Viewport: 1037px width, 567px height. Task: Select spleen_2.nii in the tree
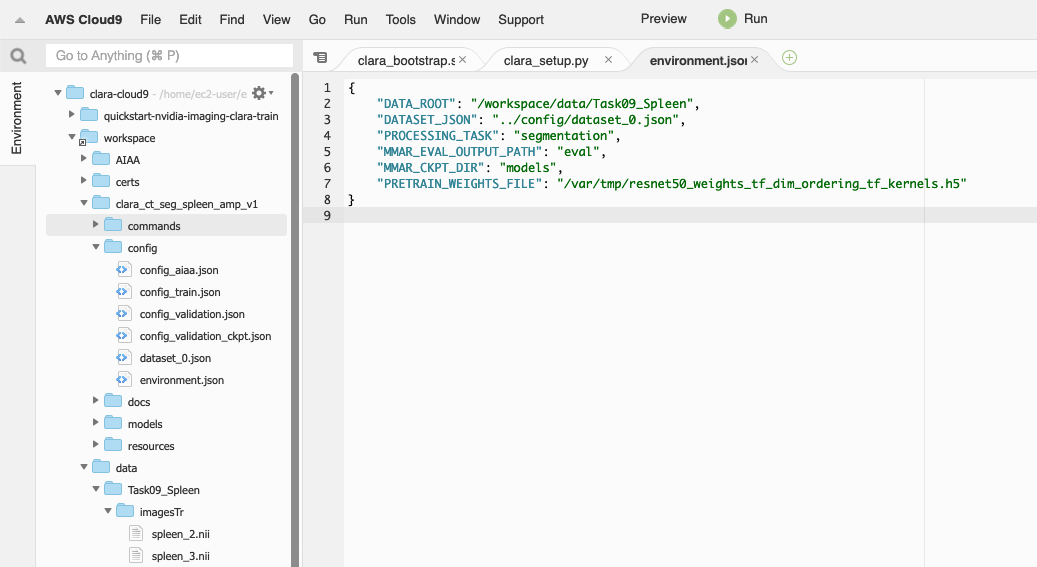click(x=181, y=534)
